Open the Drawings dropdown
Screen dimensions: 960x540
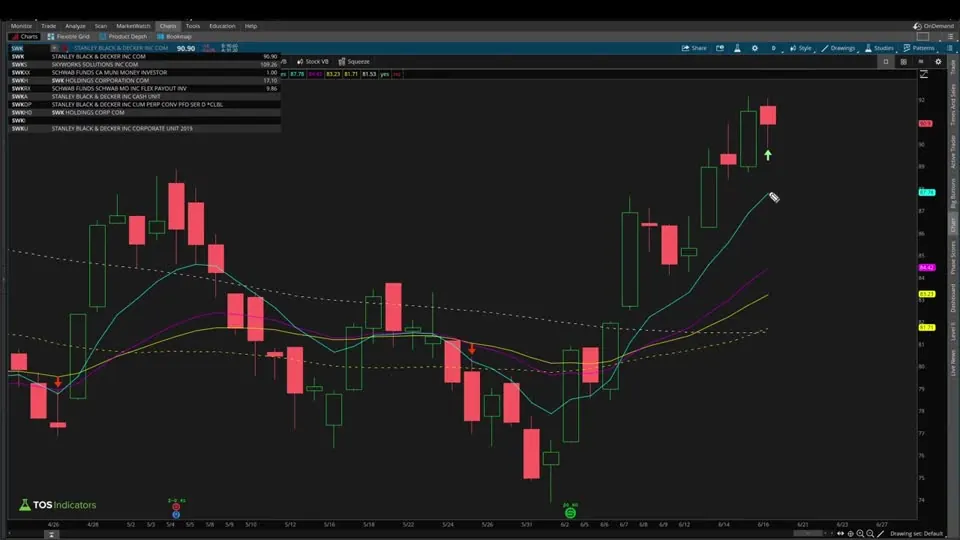click(x=839, y=48)
